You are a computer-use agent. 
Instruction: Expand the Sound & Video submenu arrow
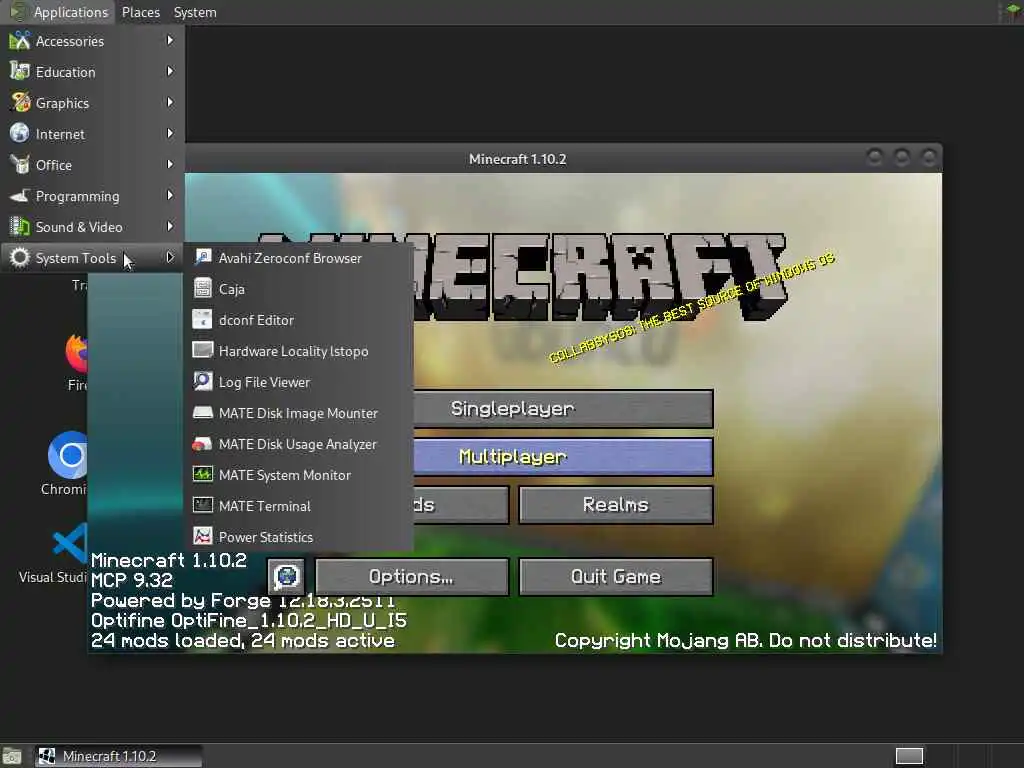click(x=170, y=227)
